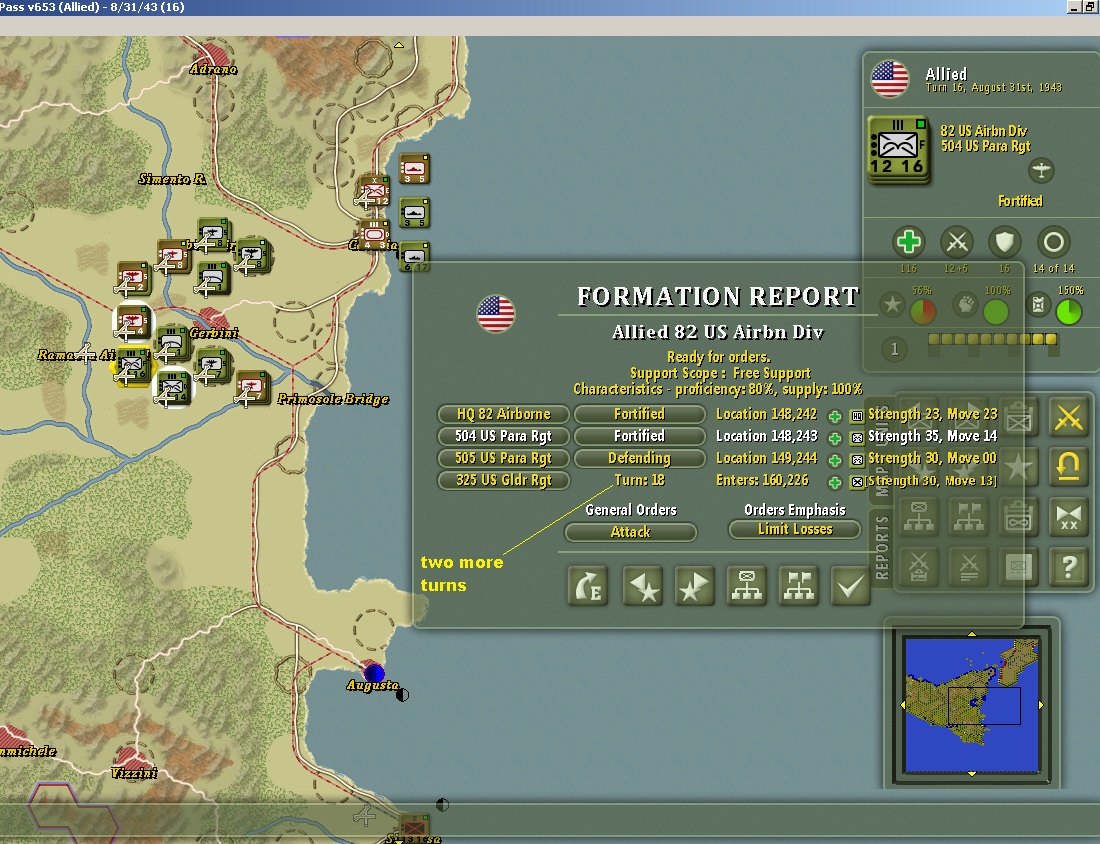Go to next formation with right star arrow
This screenshot has width=1100, height=844.
click(694, 585)
